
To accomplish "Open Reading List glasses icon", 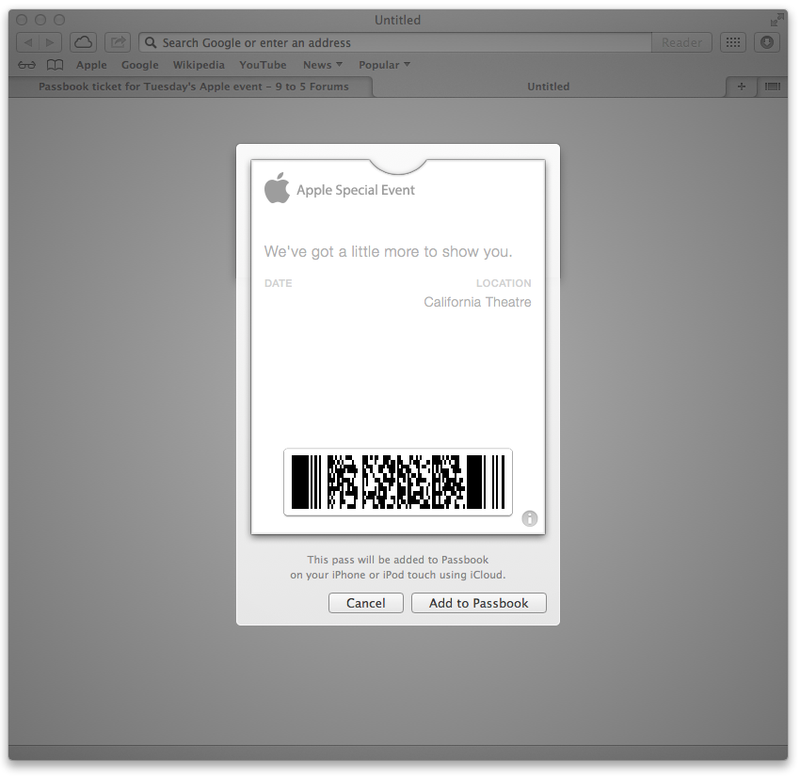I will point(27,65).
